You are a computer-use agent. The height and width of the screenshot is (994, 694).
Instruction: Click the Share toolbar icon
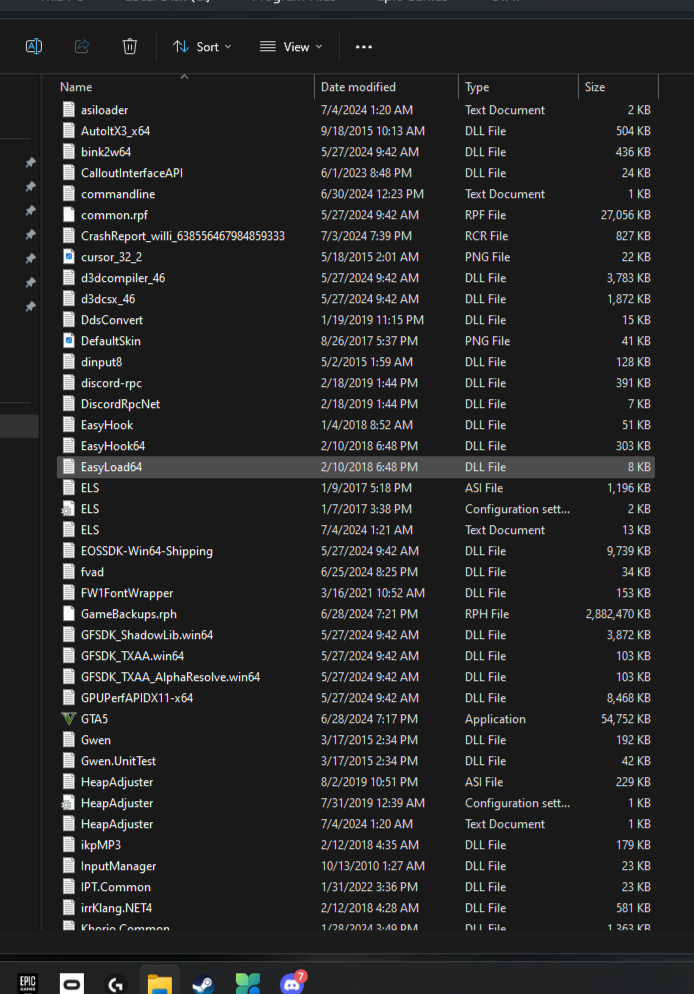coord(82,46)
